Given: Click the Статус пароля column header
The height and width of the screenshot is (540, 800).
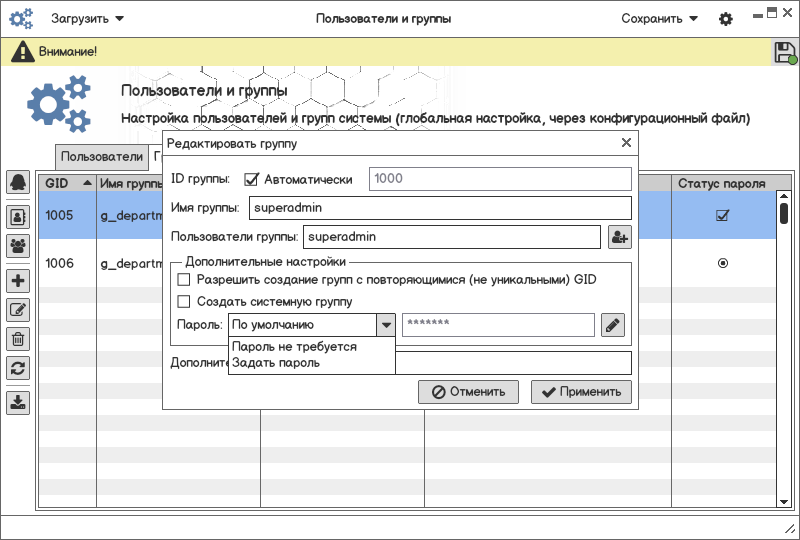Looking at the screenshot, I should [x=722, y=183].
